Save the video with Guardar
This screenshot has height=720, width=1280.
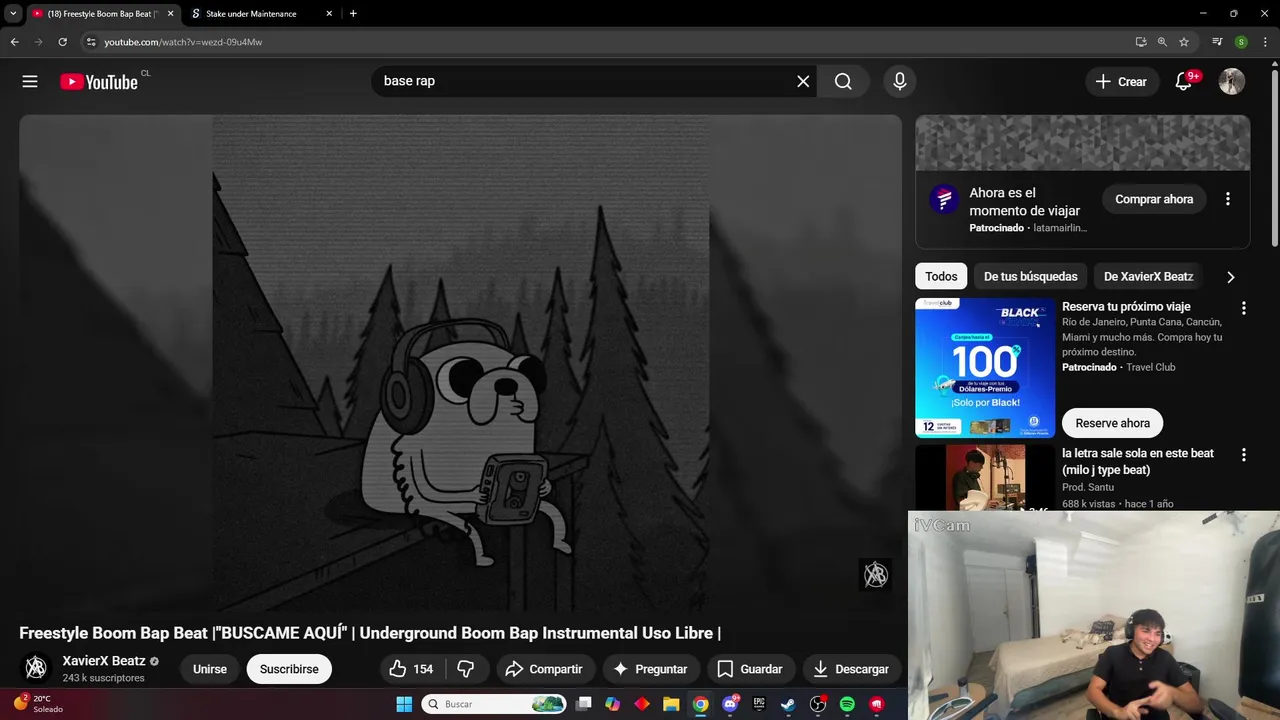coord(750,669)
